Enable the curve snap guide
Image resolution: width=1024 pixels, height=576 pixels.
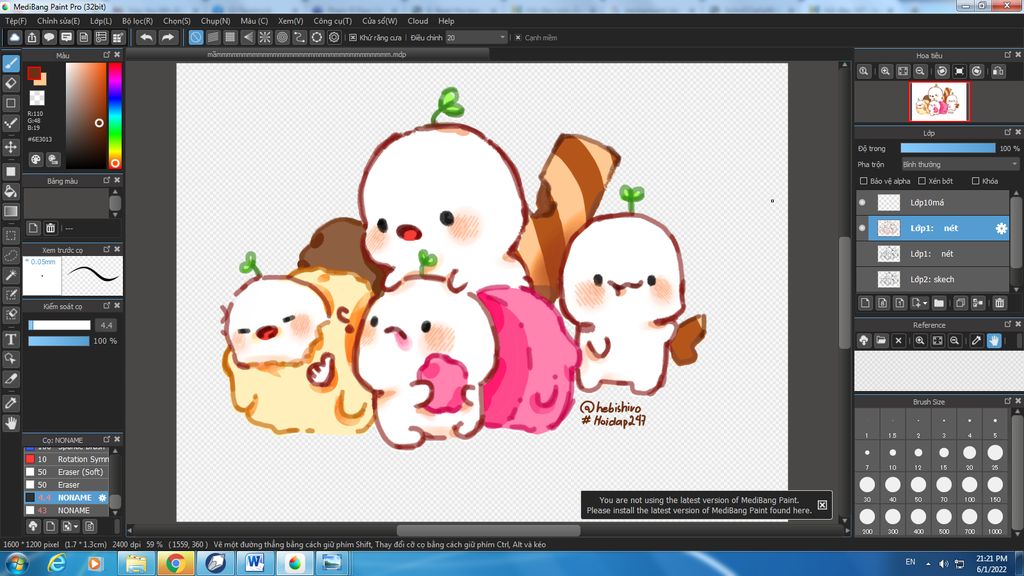(299, 37)
